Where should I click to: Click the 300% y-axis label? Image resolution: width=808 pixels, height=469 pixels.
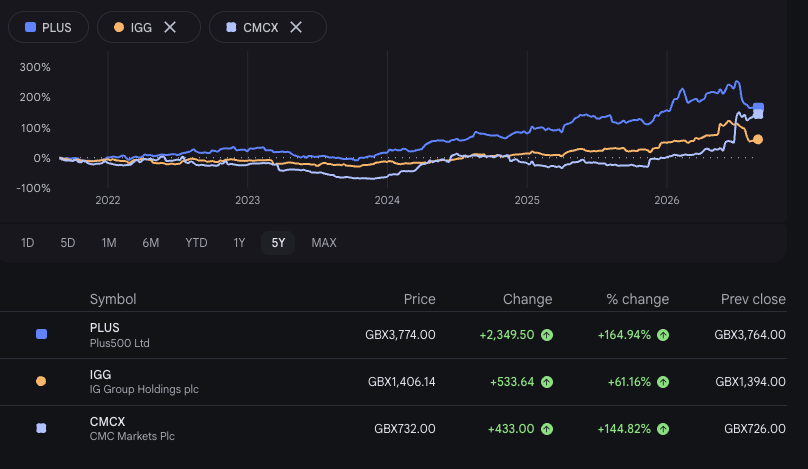pyautogui.click(x=35, y=67)
